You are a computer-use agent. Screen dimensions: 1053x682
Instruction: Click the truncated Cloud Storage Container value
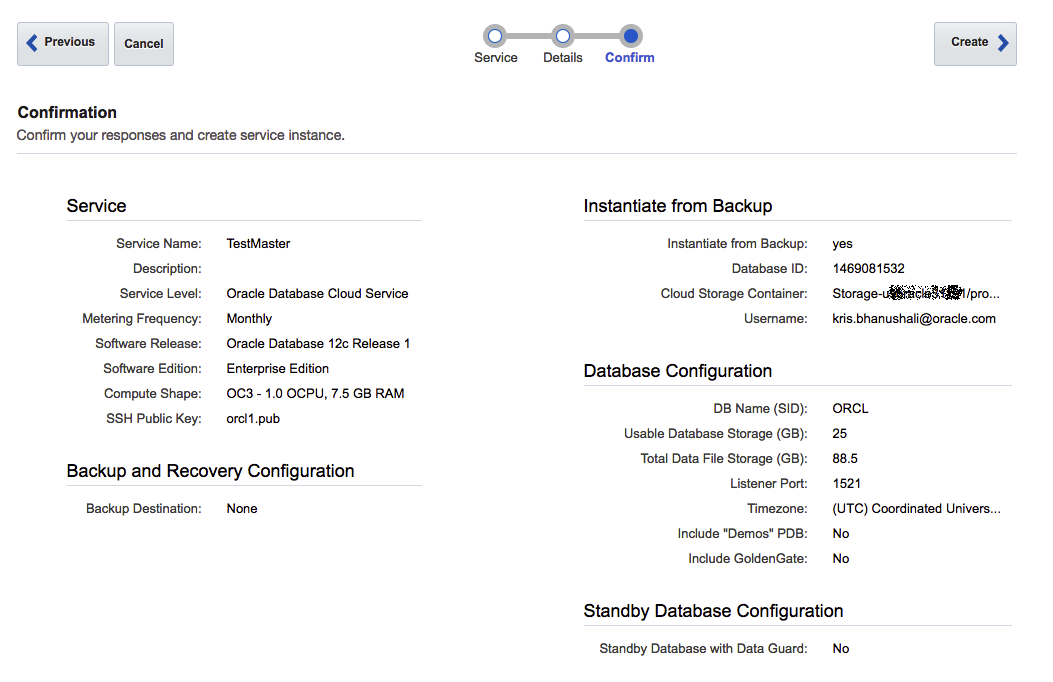pyautogui.click(x=915, y=294)
